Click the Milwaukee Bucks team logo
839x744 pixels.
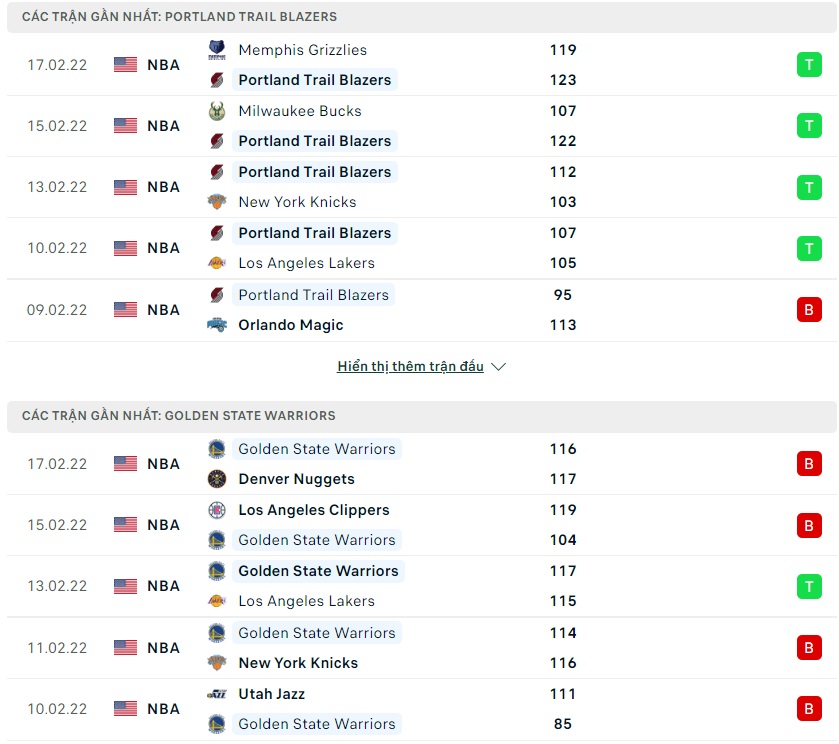point(217,111)
